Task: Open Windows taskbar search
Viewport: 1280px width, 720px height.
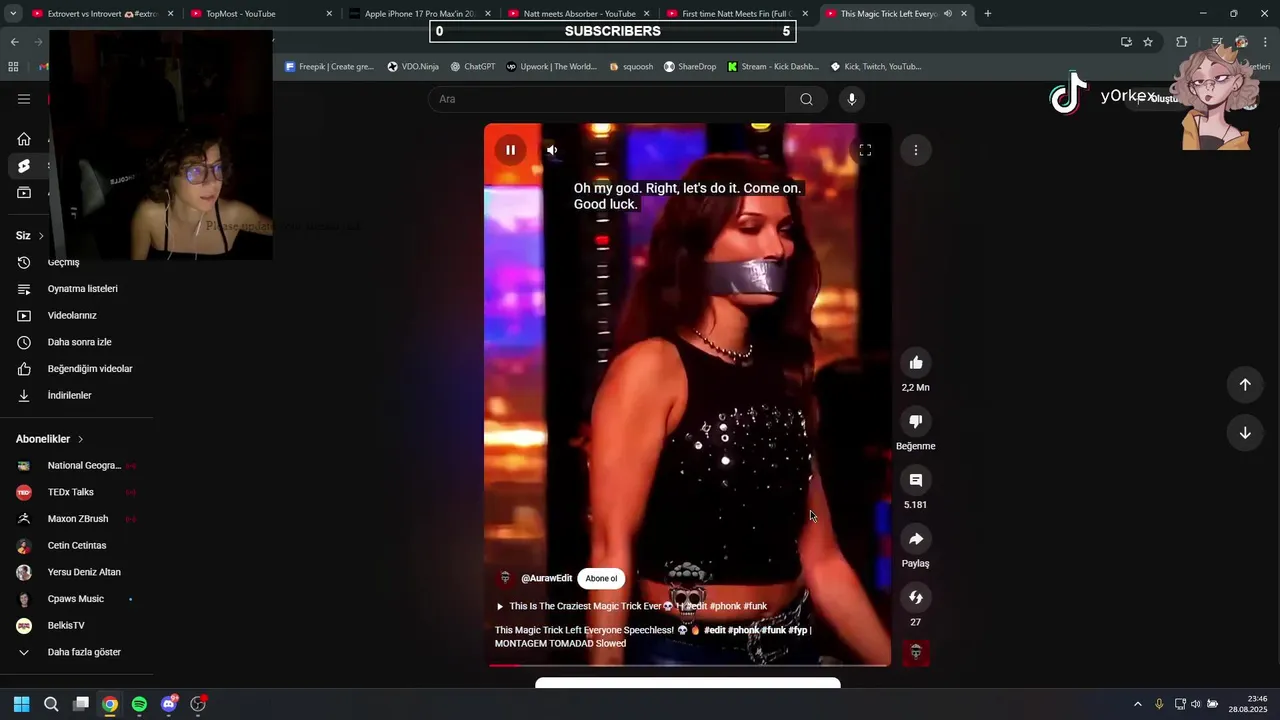Action: coord(51,704)
